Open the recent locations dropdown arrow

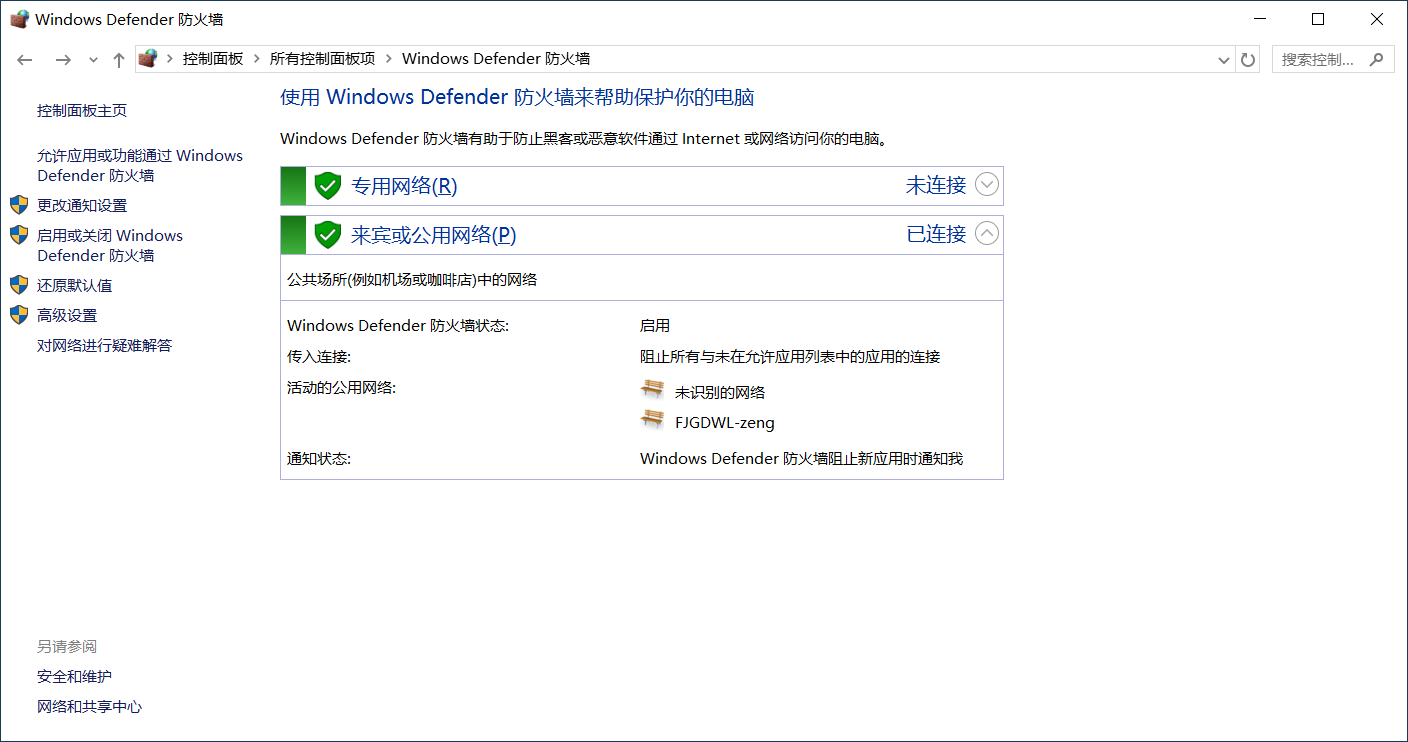coord(93,60)
